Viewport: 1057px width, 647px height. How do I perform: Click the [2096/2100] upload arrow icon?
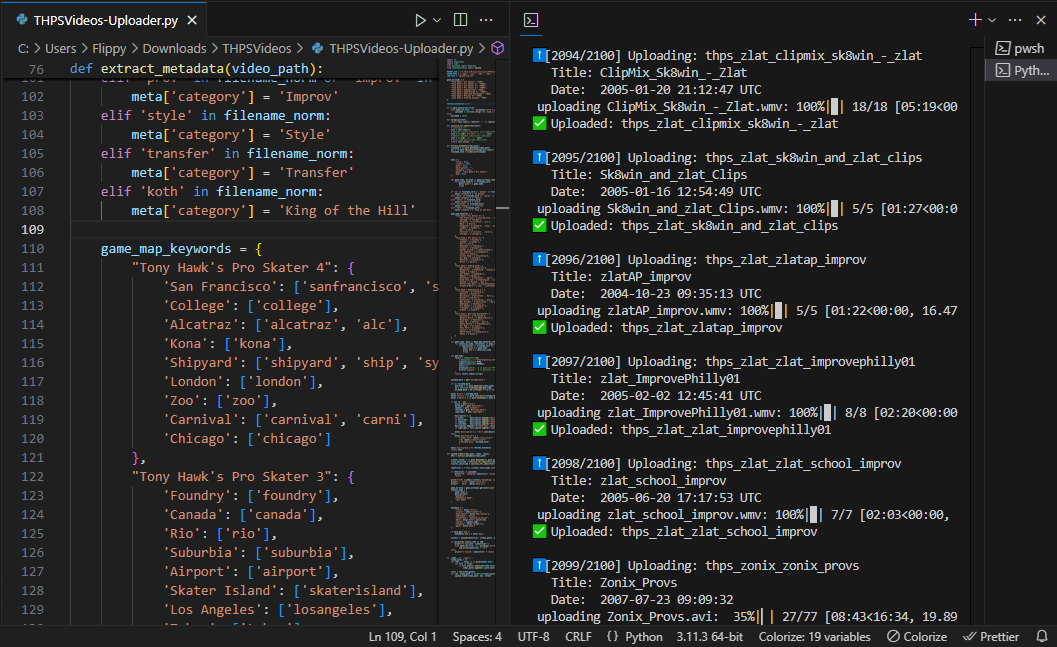click(539, 259)
